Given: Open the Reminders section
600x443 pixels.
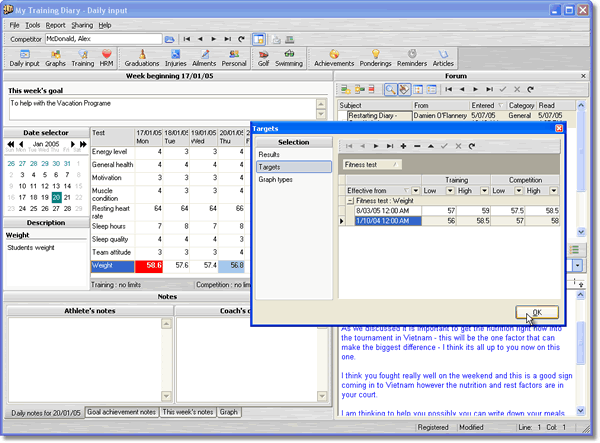Looking at the screenshot, I should (412, 59).
